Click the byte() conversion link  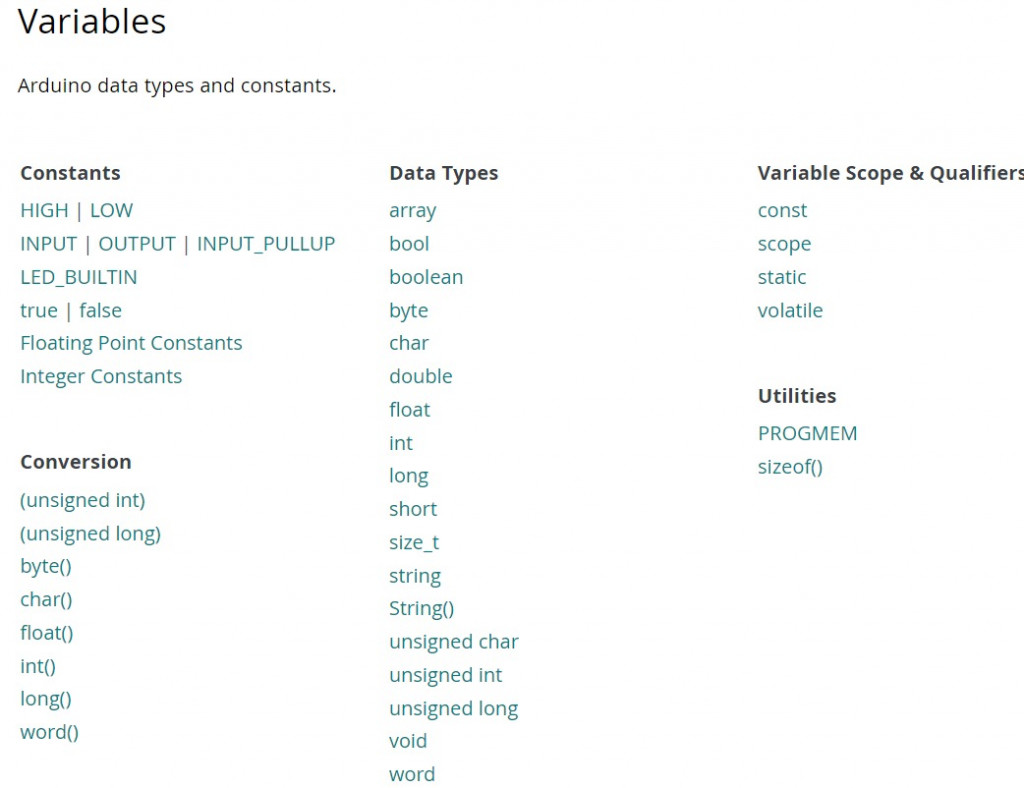coord(46,566)
